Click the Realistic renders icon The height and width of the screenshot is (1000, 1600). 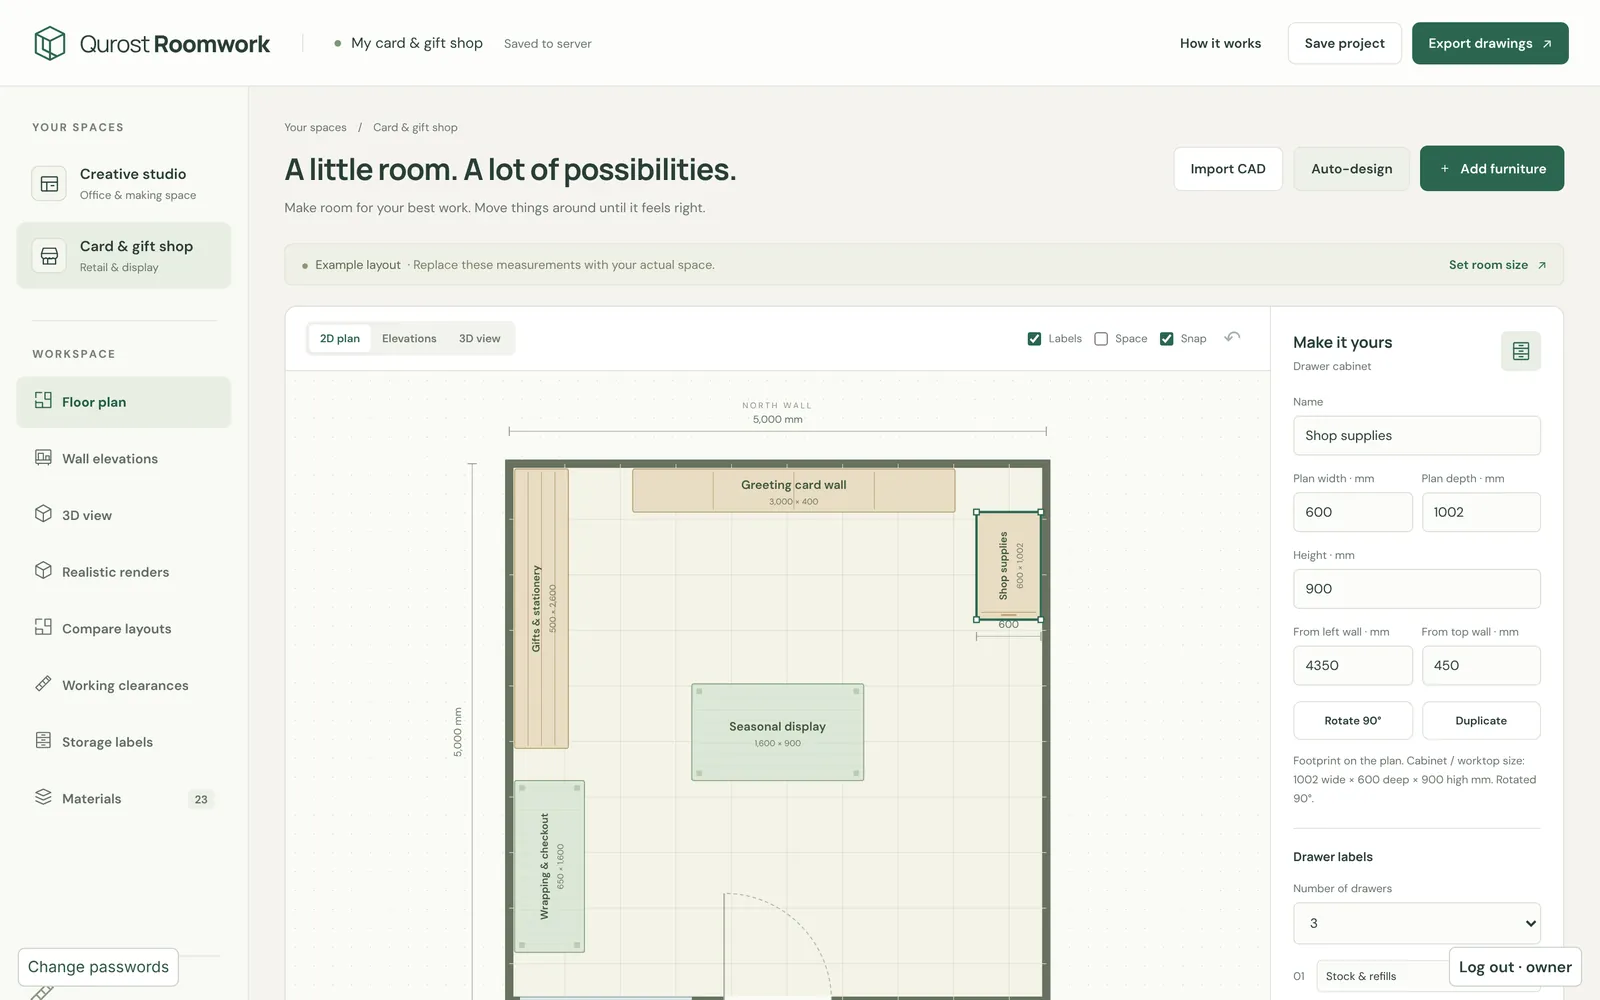click(43, 570)
